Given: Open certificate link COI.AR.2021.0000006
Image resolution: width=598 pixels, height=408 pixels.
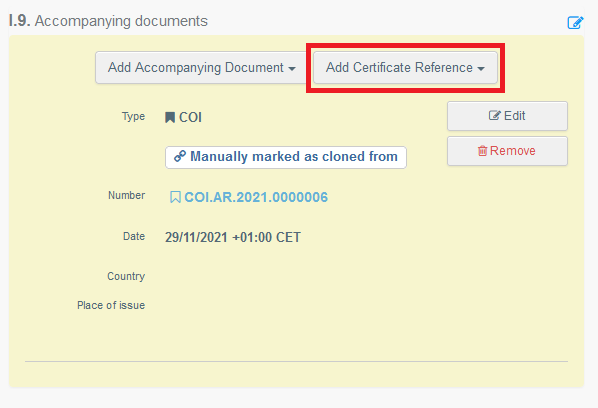Looking at the screenshot, I should (x=256, y=197).
